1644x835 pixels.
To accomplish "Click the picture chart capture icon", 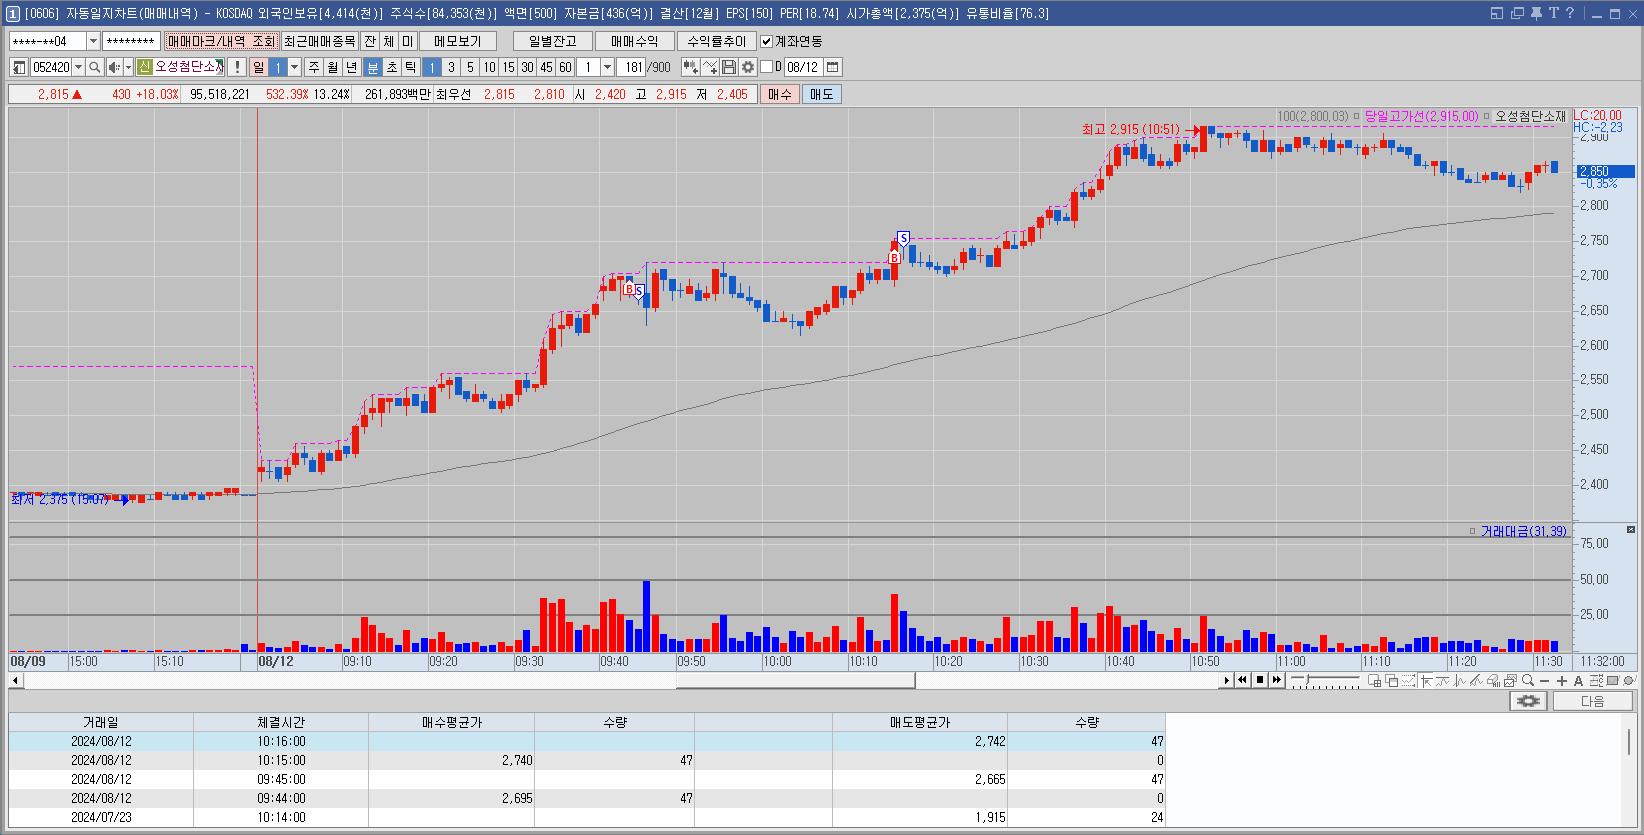I will click(x=1511, y=681).
